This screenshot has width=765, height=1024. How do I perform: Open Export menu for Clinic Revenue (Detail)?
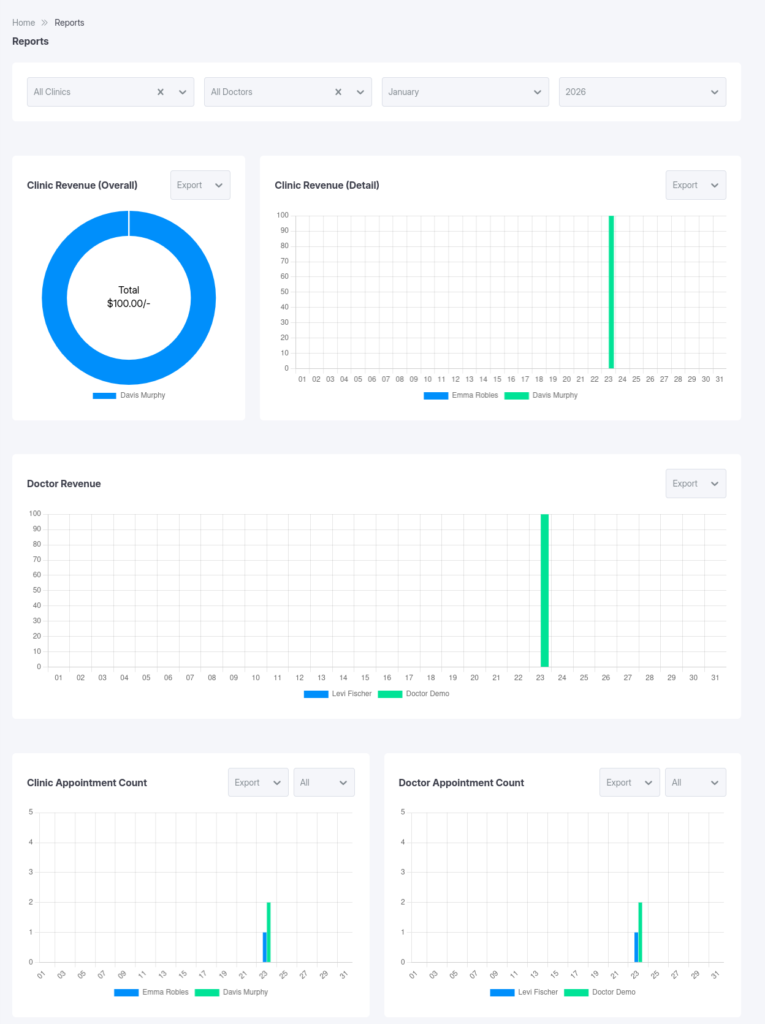[695, 185]
